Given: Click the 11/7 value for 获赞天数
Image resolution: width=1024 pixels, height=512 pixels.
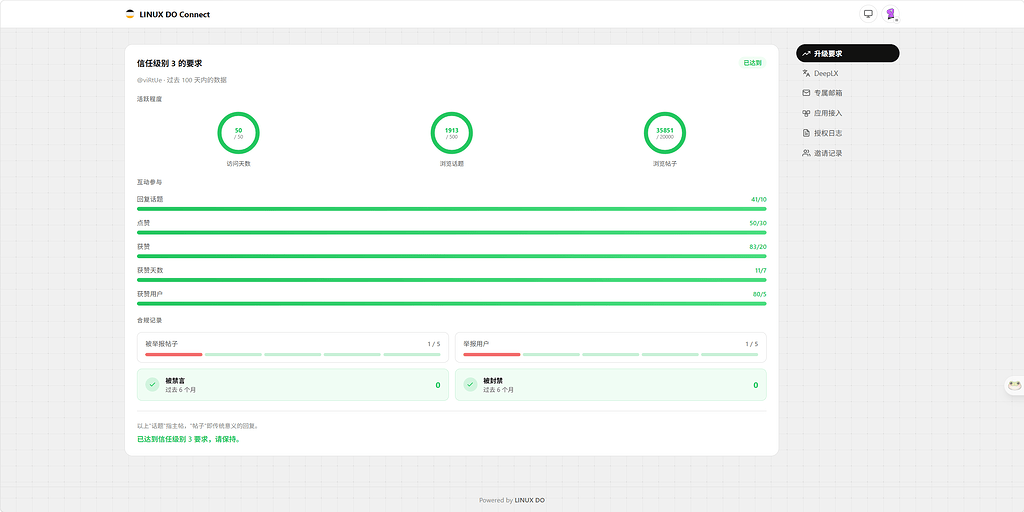Looking at the screenshot, I should [761, 270].
